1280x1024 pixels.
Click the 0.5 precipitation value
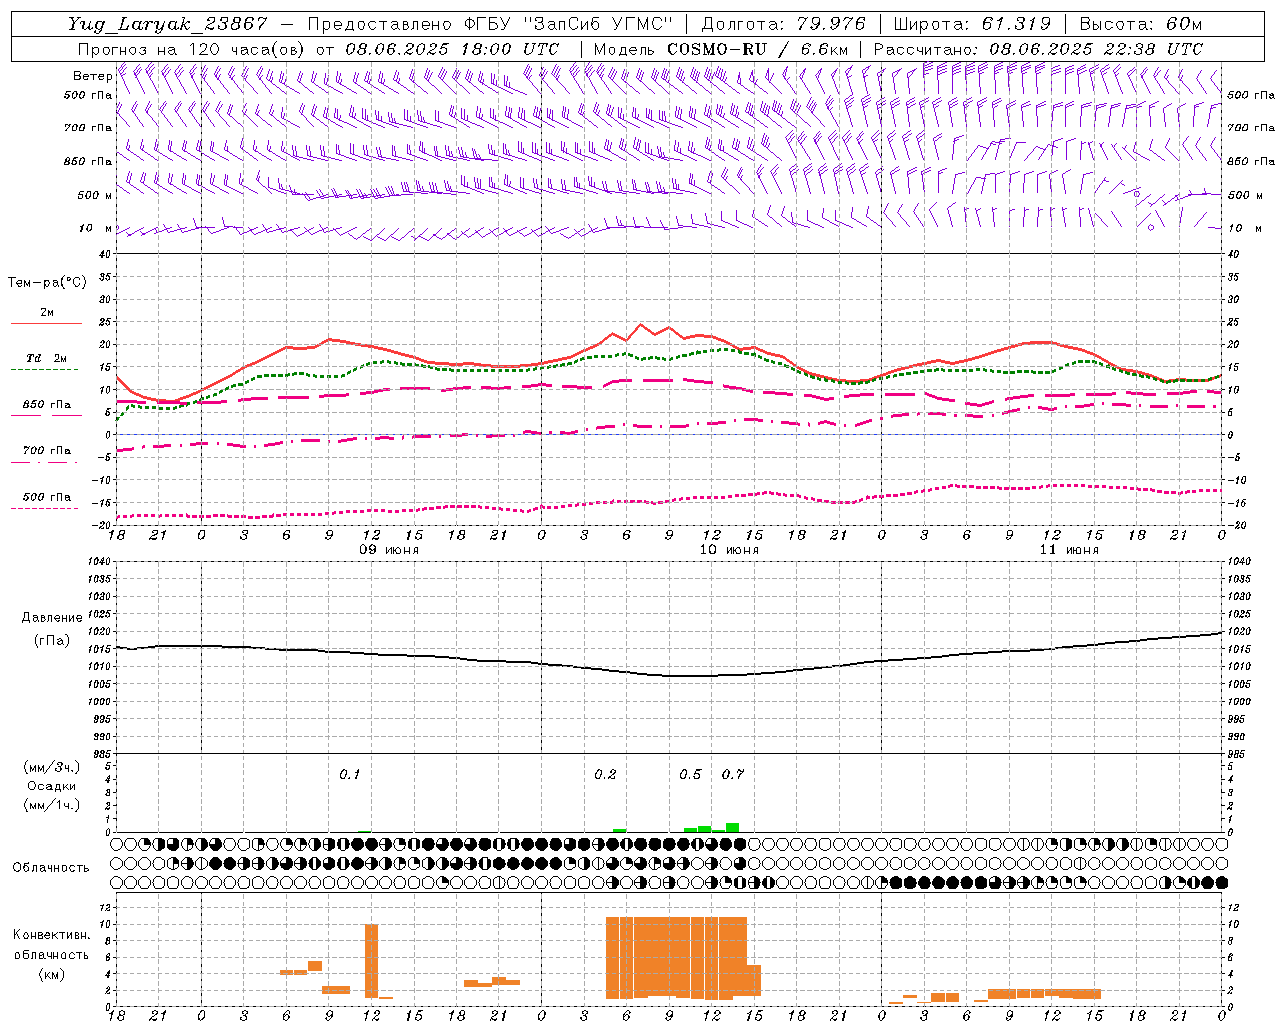[690, 775]
